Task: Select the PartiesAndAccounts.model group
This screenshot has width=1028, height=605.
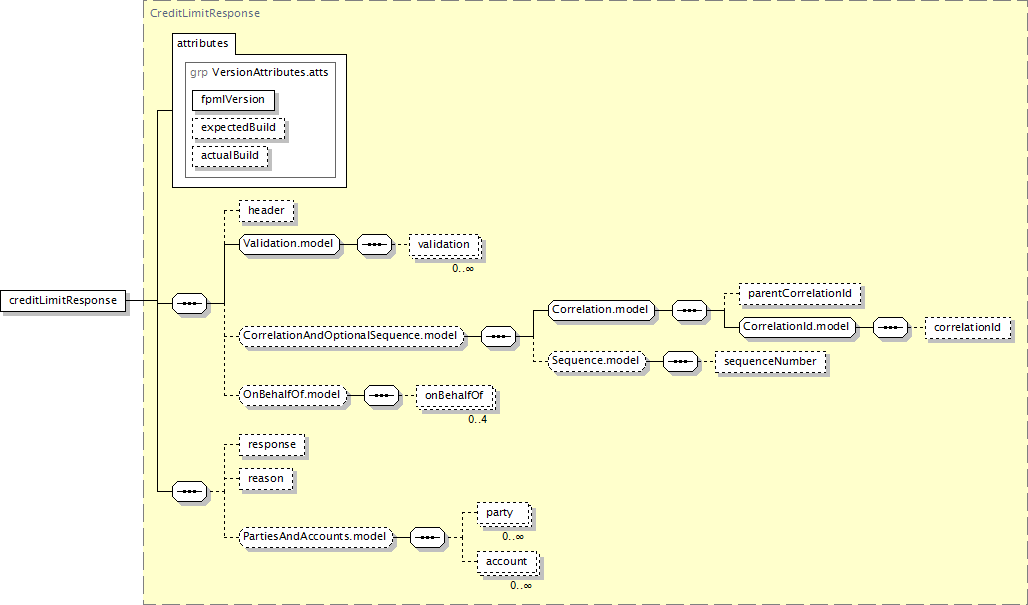Action: tap(316, 537)
